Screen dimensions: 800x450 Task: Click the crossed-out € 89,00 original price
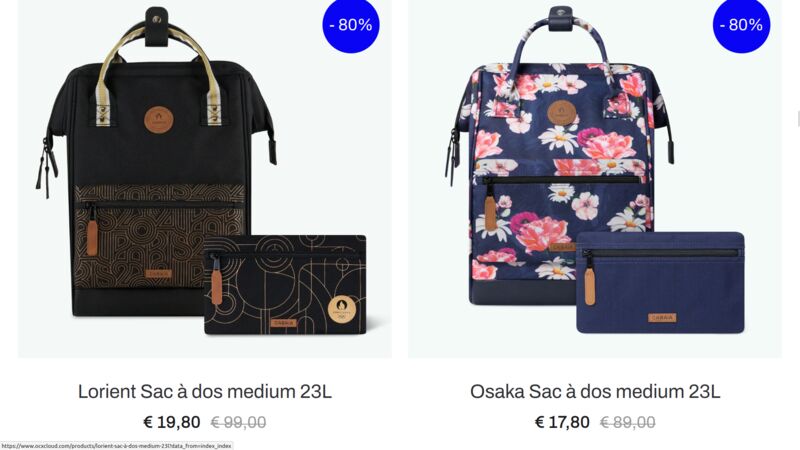click(x=628, y=422)
